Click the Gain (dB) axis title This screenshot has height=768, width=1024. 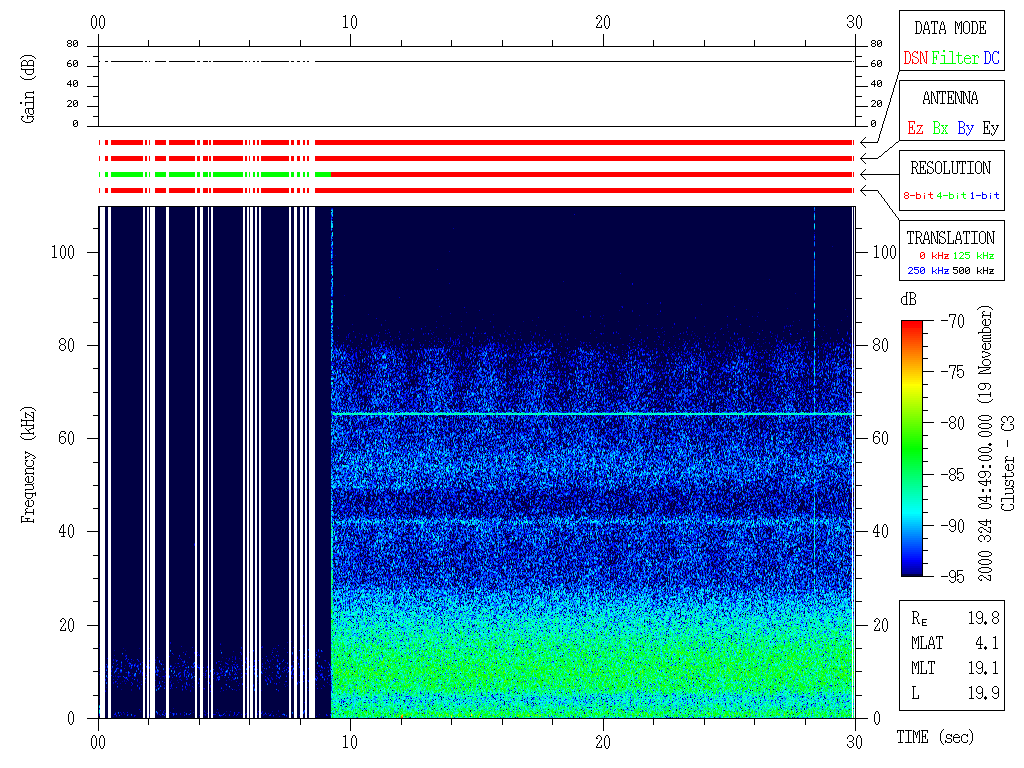pos(29,86)
